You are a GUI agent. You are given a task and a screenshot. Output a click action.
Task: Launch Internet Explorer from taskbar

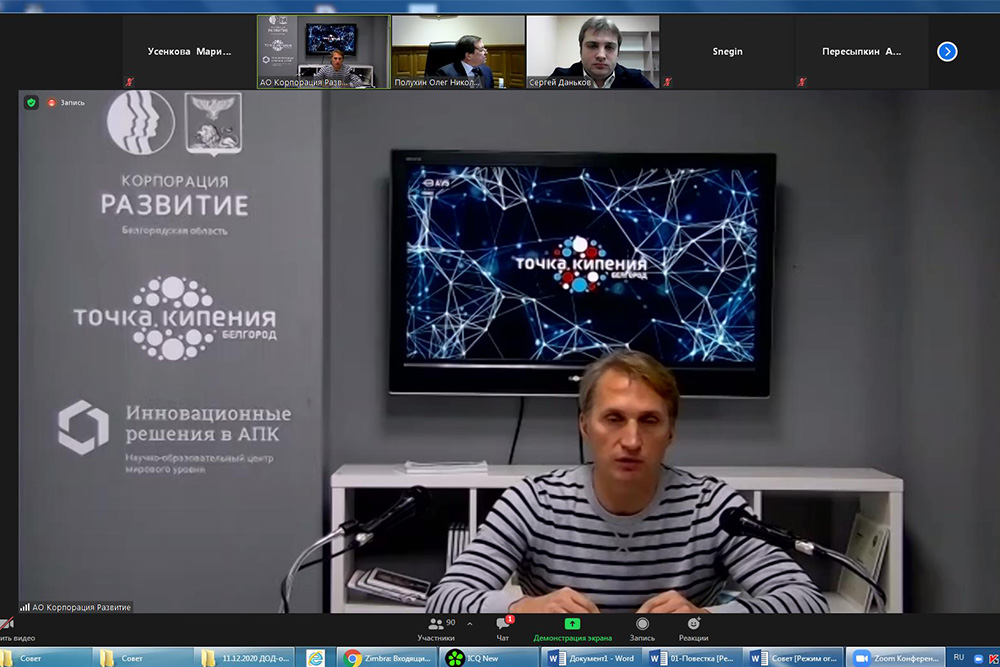coord(316,657)
